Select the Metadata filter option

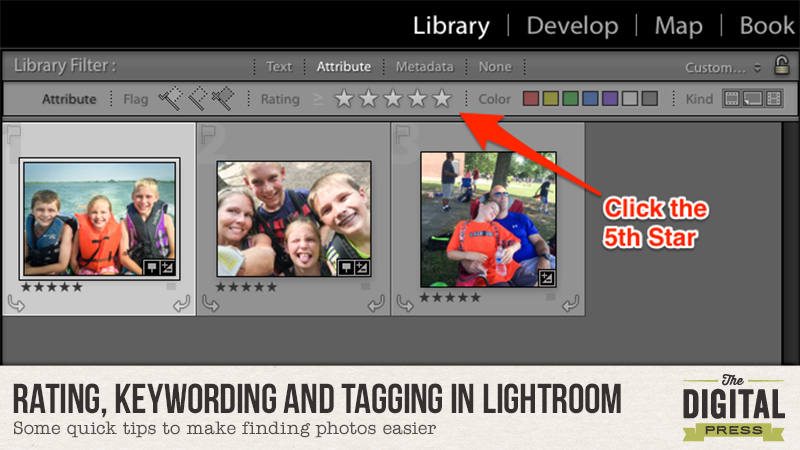(424, 66)
